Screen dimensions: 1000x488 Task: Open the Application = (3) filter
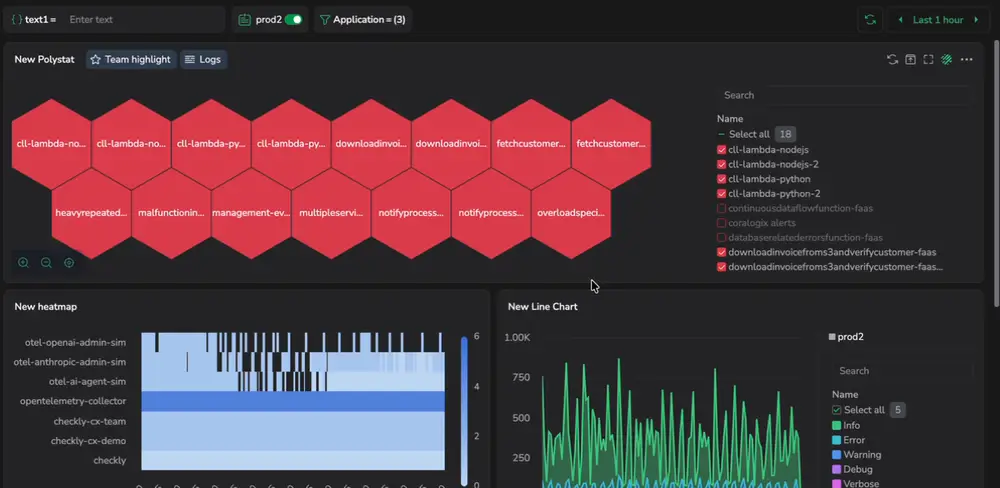click(x=363, y=20)
